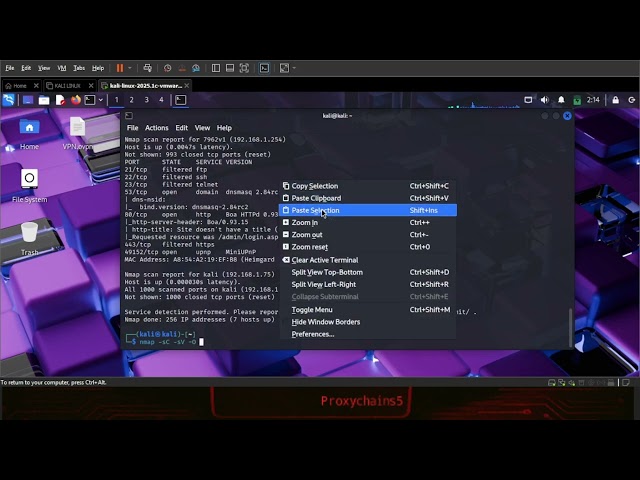Choose Clear Active Terminal

368,260
